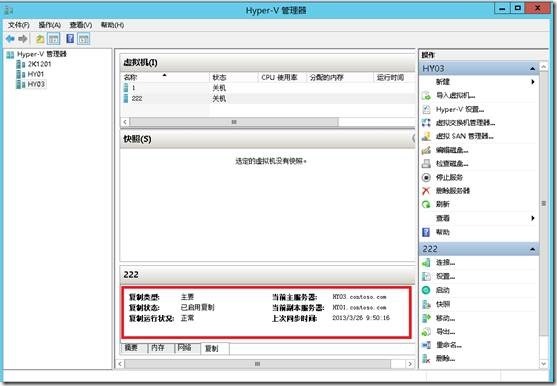Click details pane scroll left arrow
Image resolution: width=557 pixels, height=386 pixels.
(x=120, y=364)
